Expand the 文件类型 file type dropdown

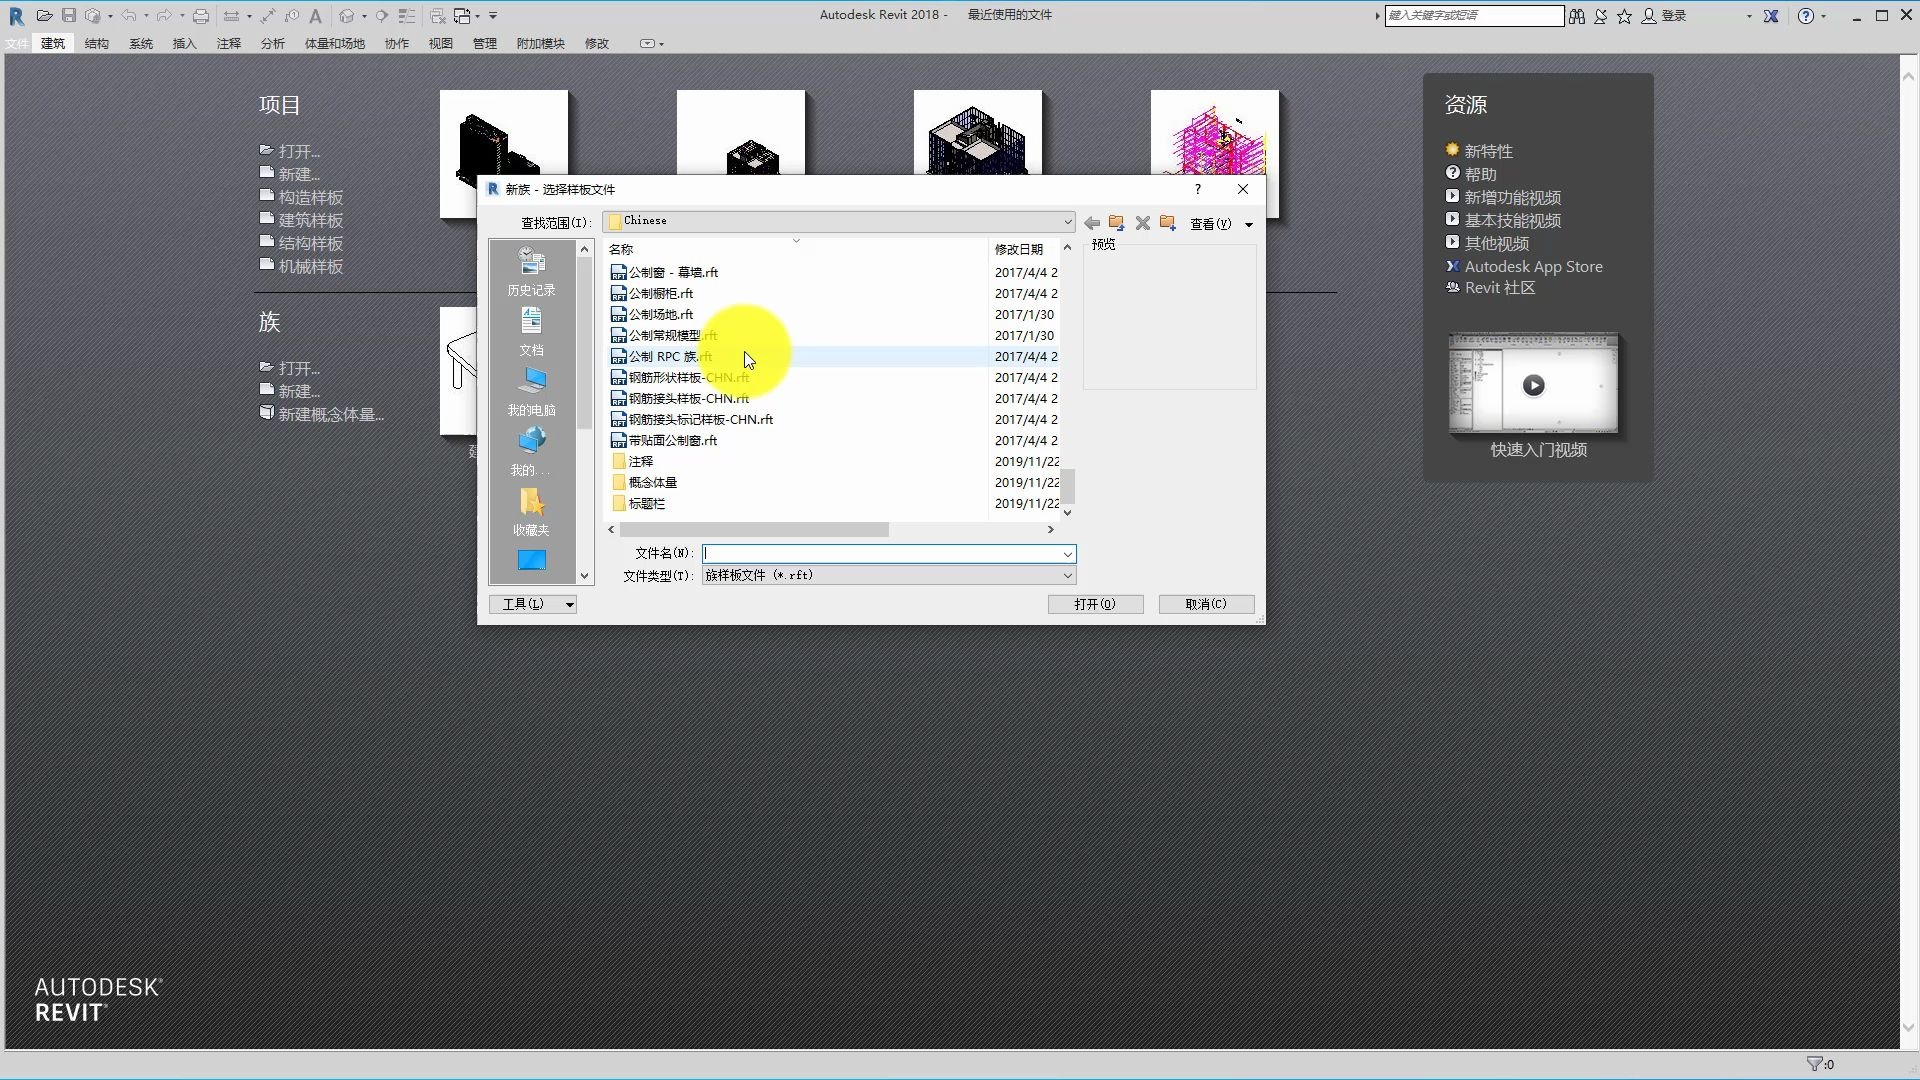(1067, 576)
